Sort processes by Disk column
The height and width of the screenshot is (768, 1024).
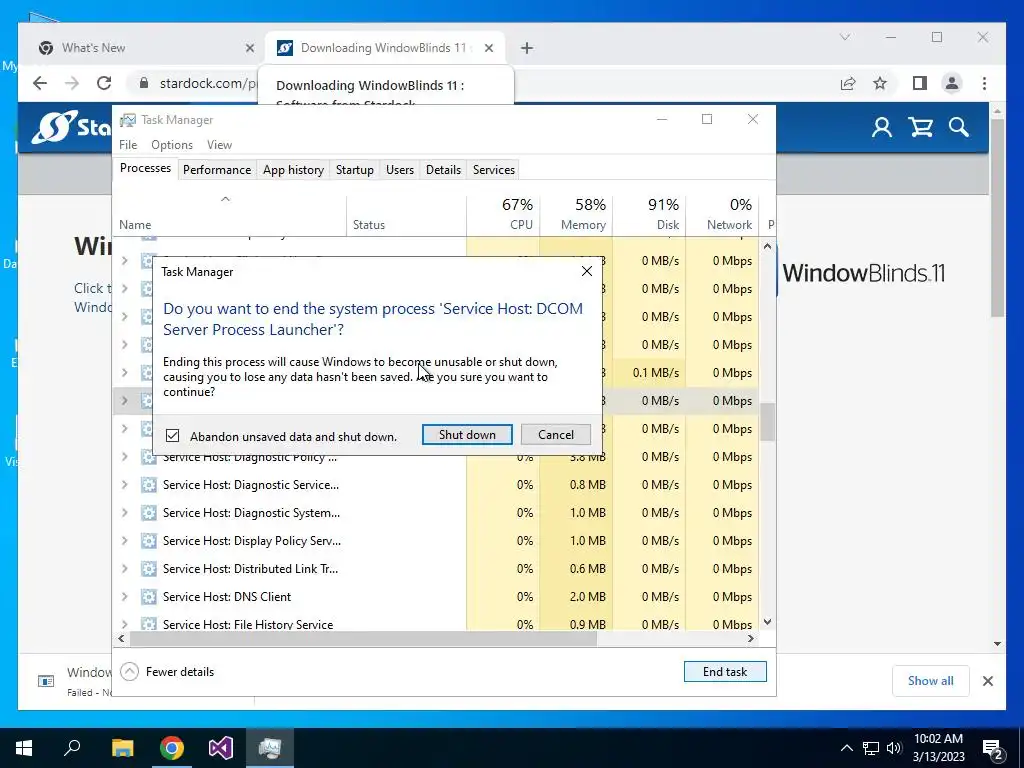pos(649,215)
